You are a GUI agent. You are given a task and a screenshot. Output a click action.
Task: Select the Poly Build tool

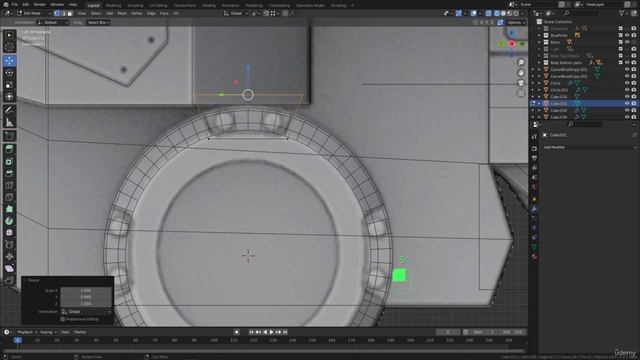click(9, 209)
